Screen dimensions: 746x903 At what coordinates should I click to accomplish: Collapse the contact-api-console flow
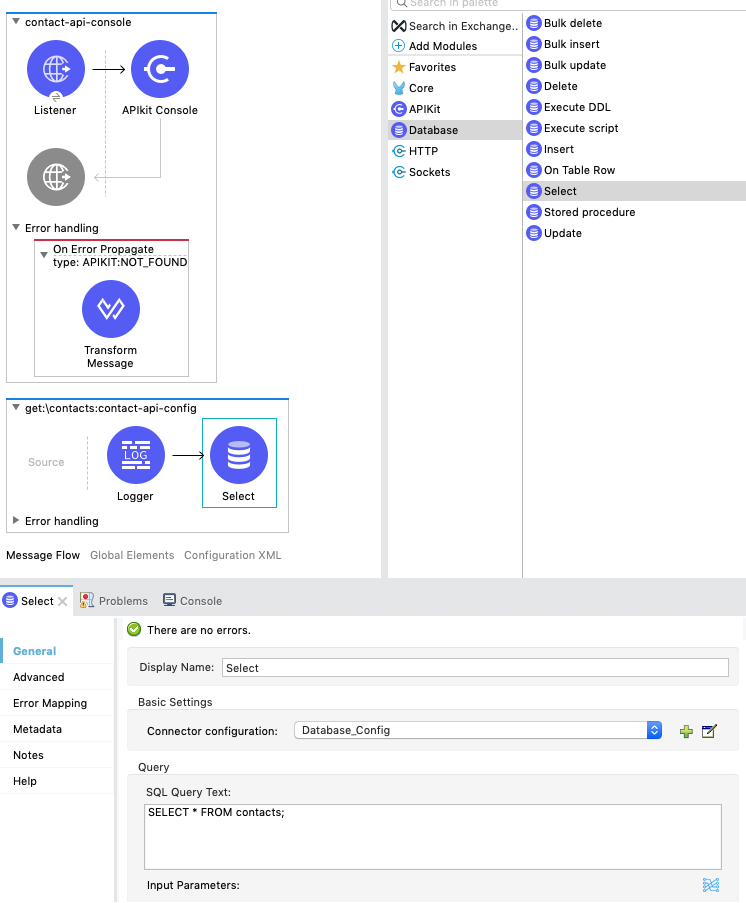click(x=16, y=22)
